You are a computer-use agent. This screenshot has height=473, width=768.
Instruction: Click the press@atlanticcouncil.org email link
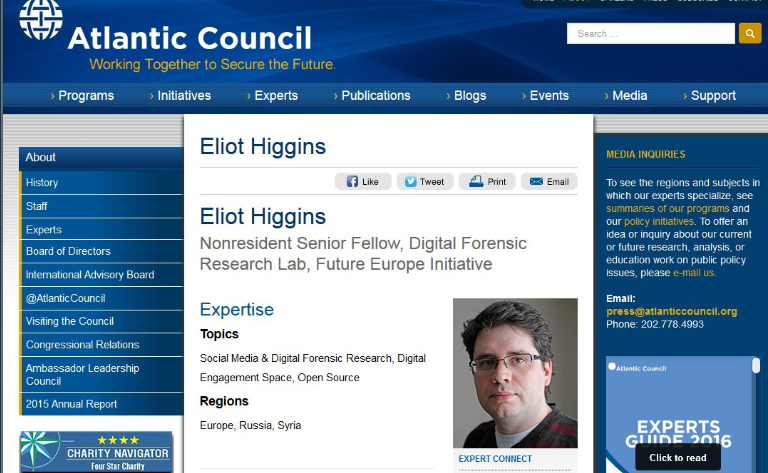[x=672, y=311]
